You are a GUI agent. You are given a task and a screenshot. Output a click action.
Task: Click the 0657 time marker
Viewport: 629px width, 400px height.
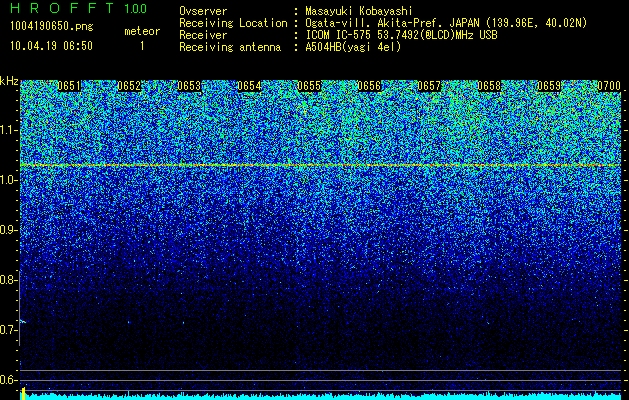[x=429, y=86]
